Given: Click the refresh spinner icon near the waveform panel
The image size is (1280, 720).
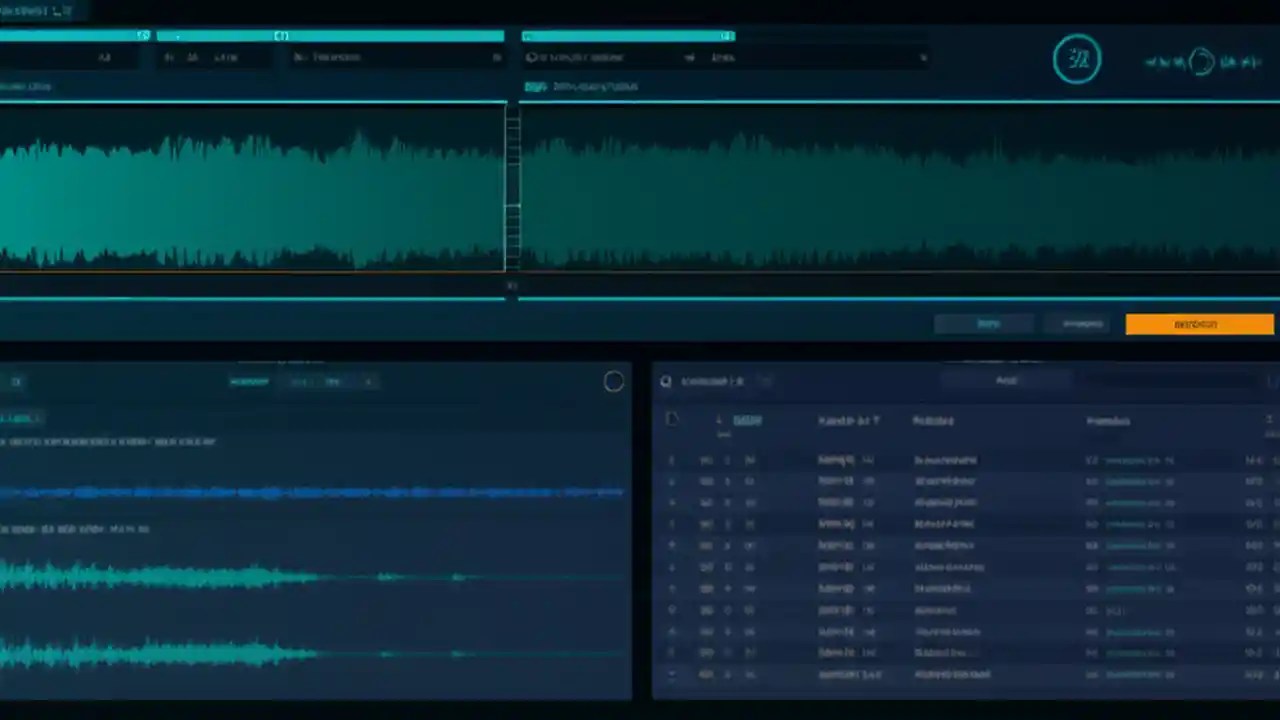Looking at the screenshot, I should [613, 381].
